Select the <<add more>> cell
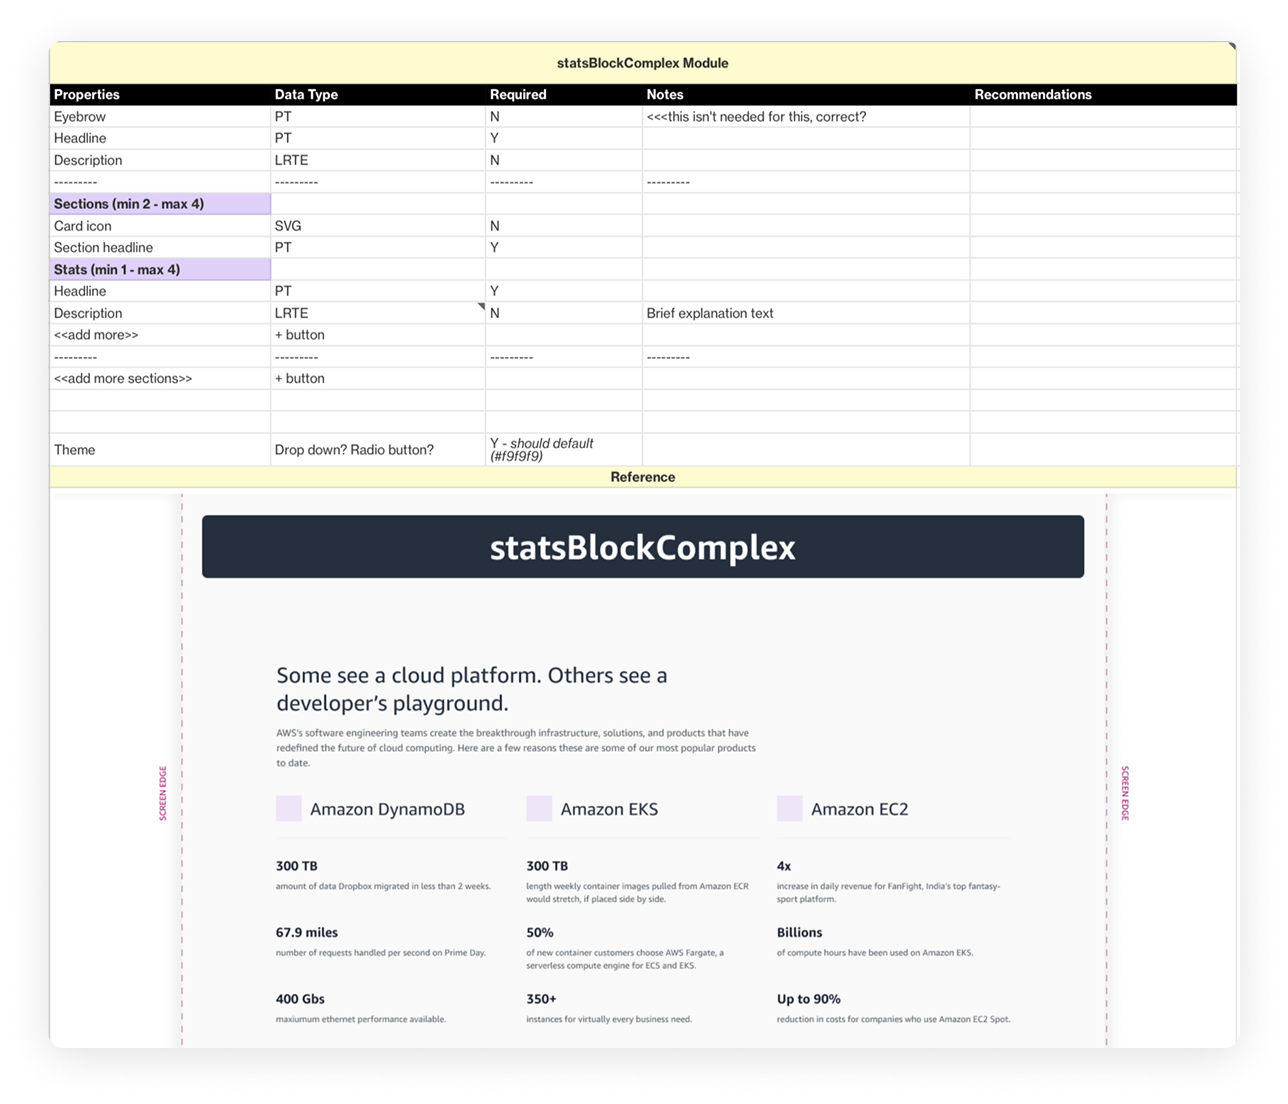 (160, 335)
